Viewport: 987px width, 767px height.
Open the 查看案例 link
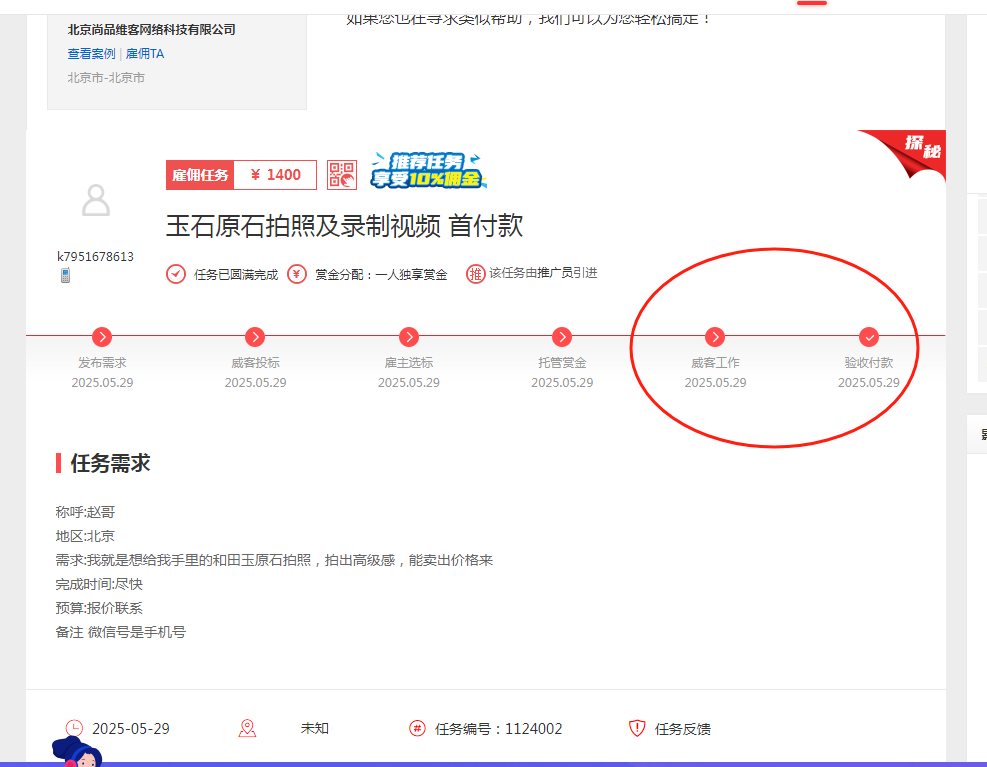click(91, 54)
